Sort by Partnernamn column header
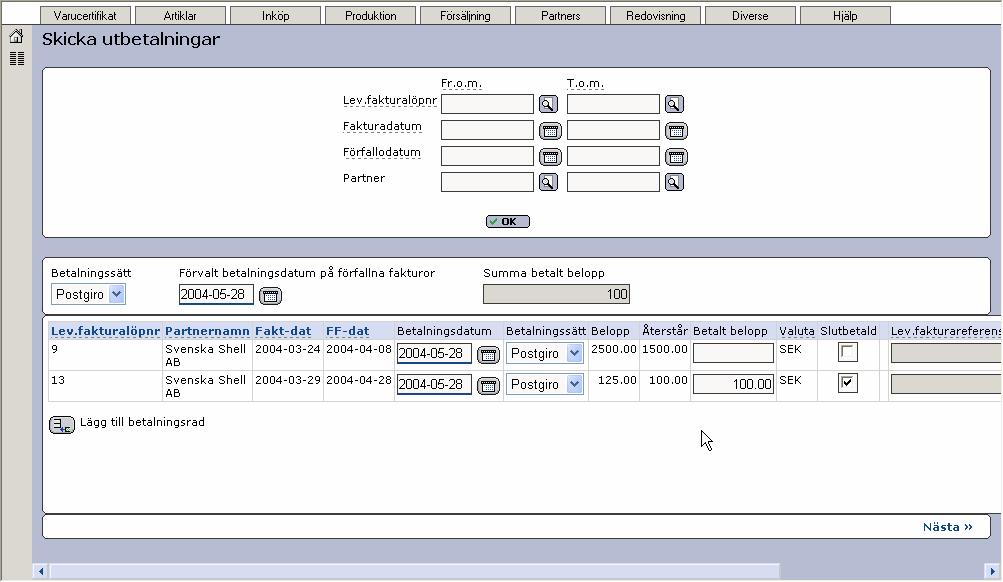Image resolution: width=1003 pixels, height=582 pixels. click(207, 331)
